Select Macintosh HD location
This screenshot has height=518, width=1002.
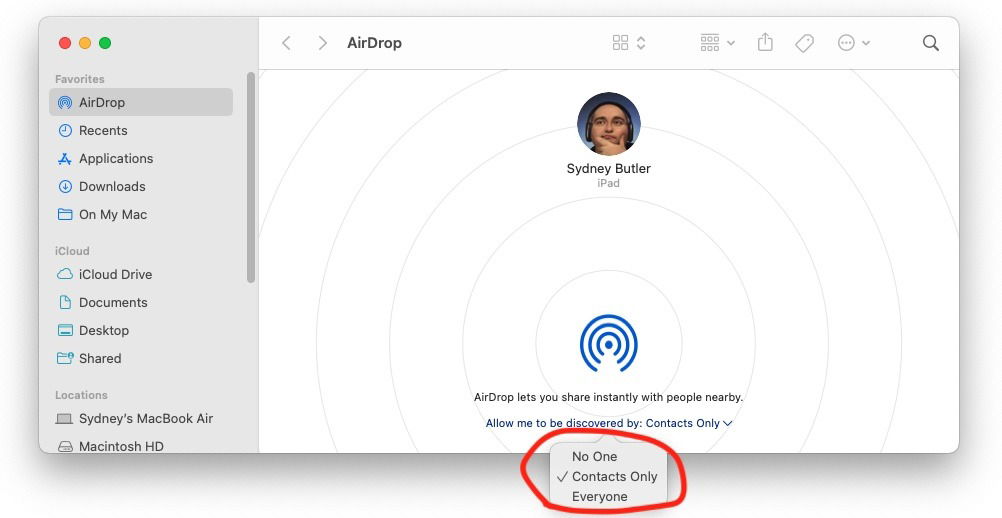(x=121, y=446)
